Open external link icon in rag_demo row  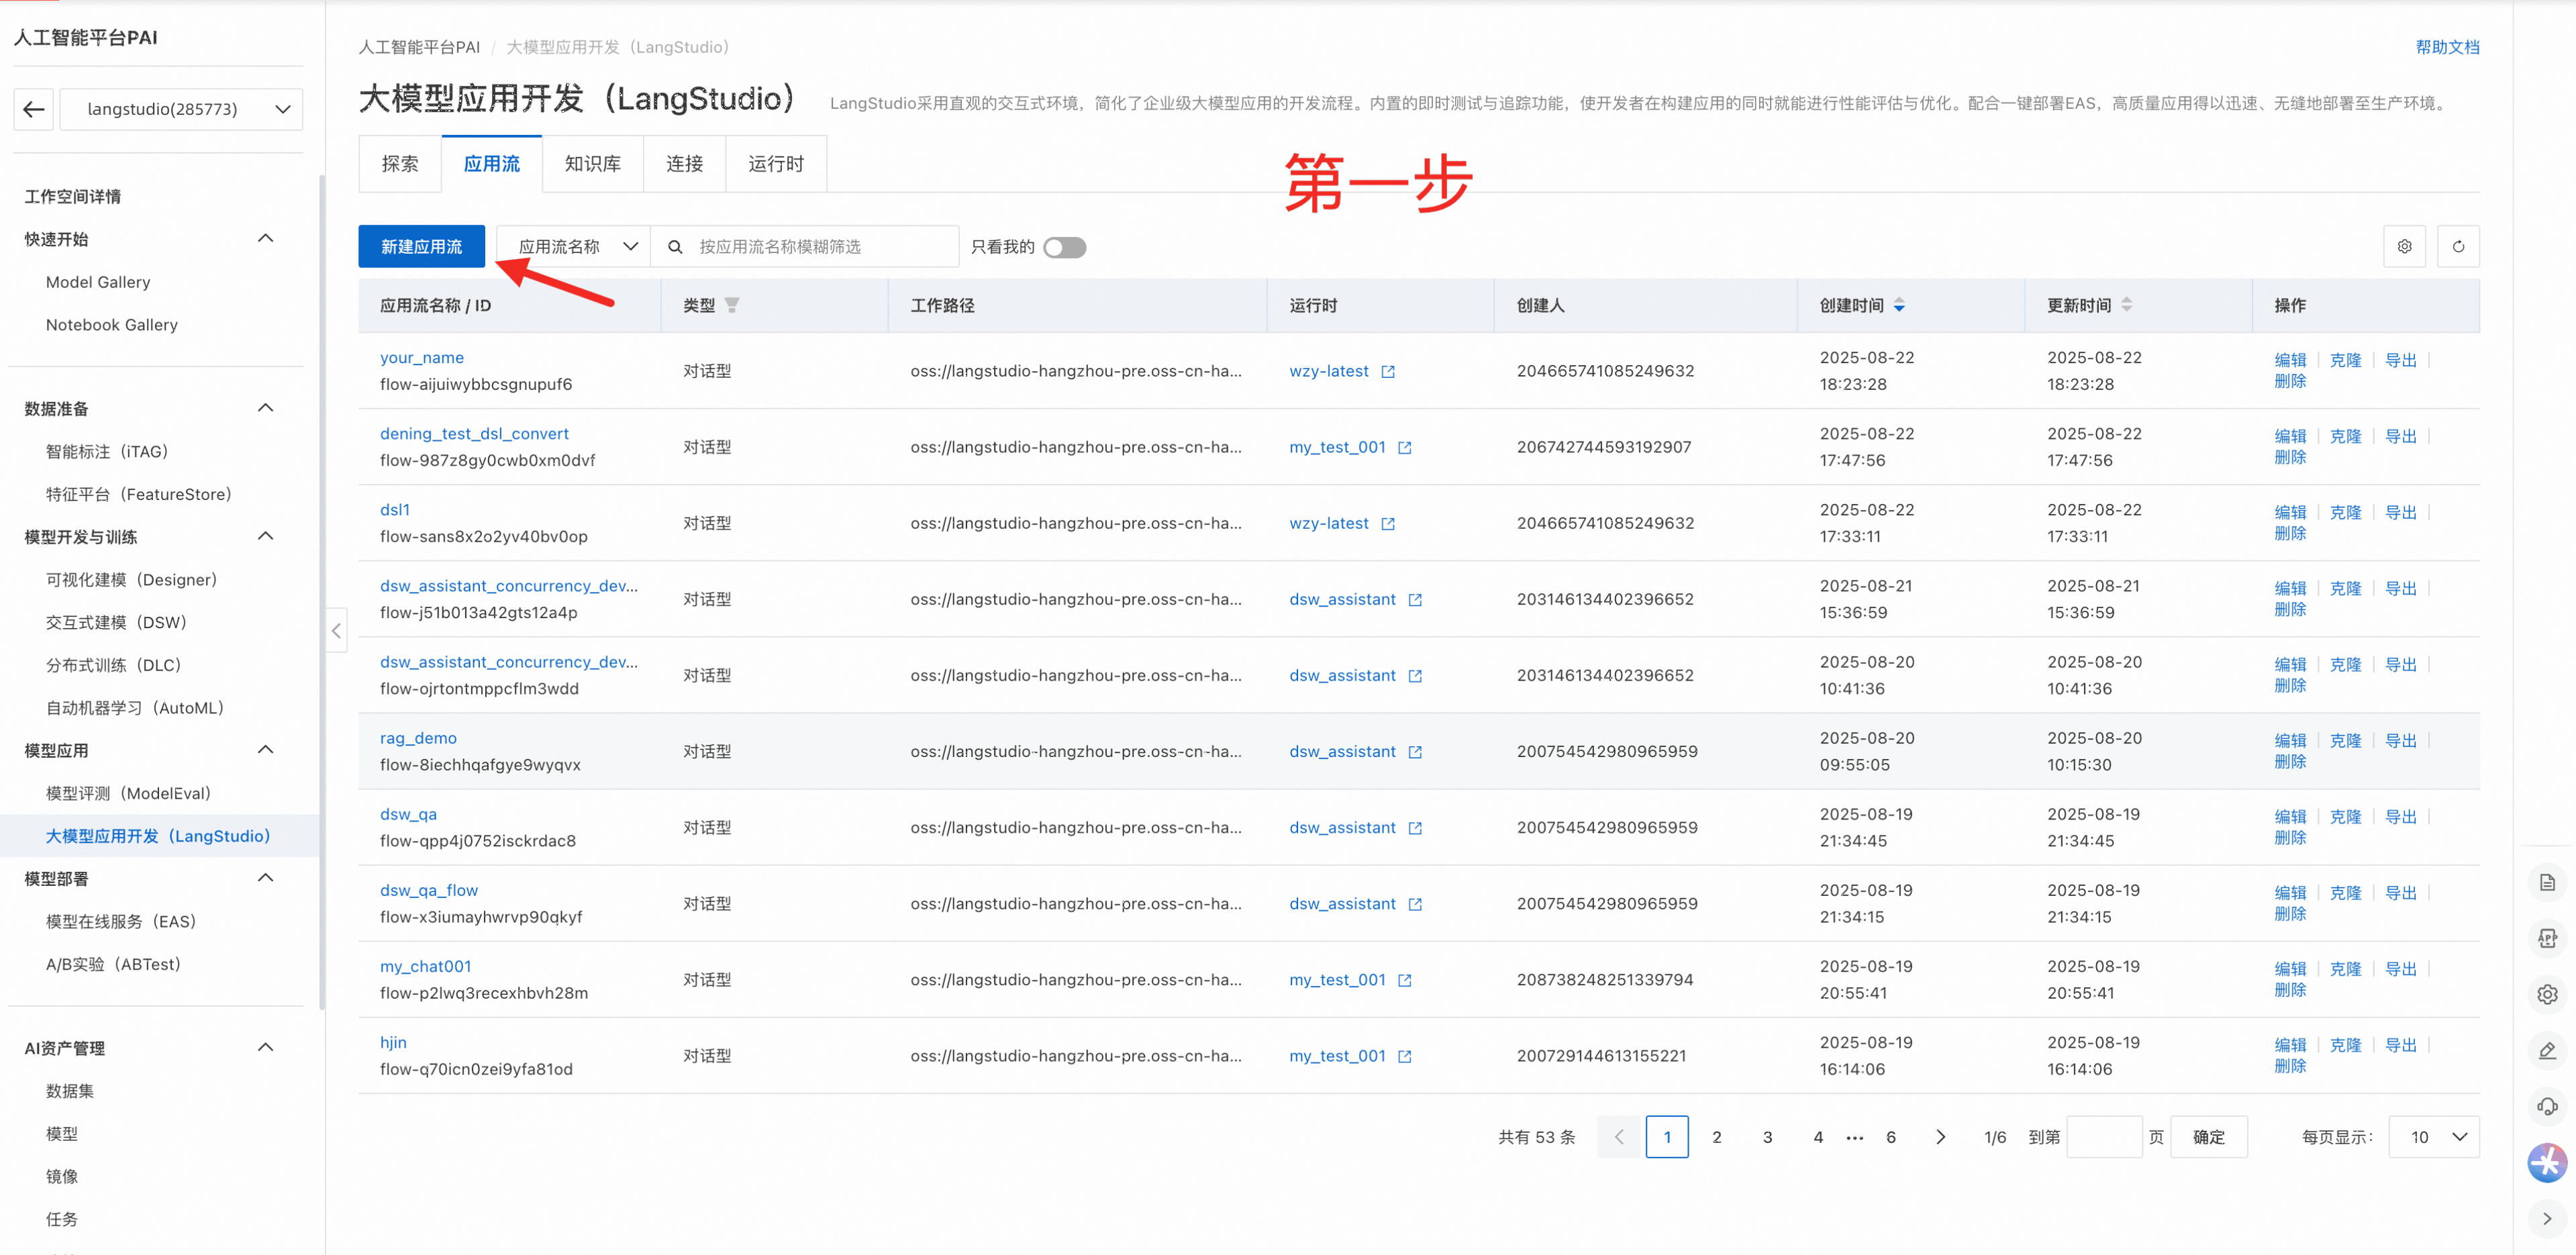click(x=1415, y=752)
